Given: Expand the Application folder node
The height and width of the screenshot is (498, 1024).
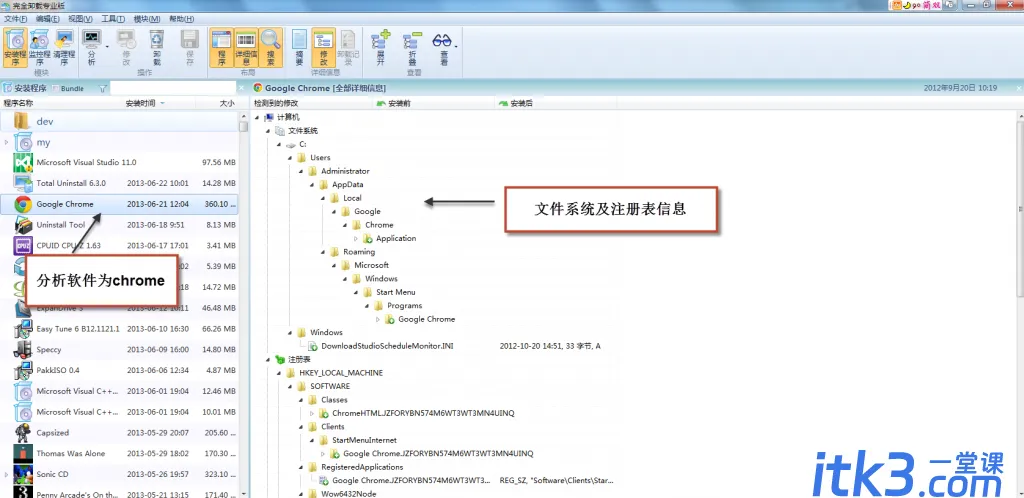Looking at the screenshot, I should coord(356,238).
